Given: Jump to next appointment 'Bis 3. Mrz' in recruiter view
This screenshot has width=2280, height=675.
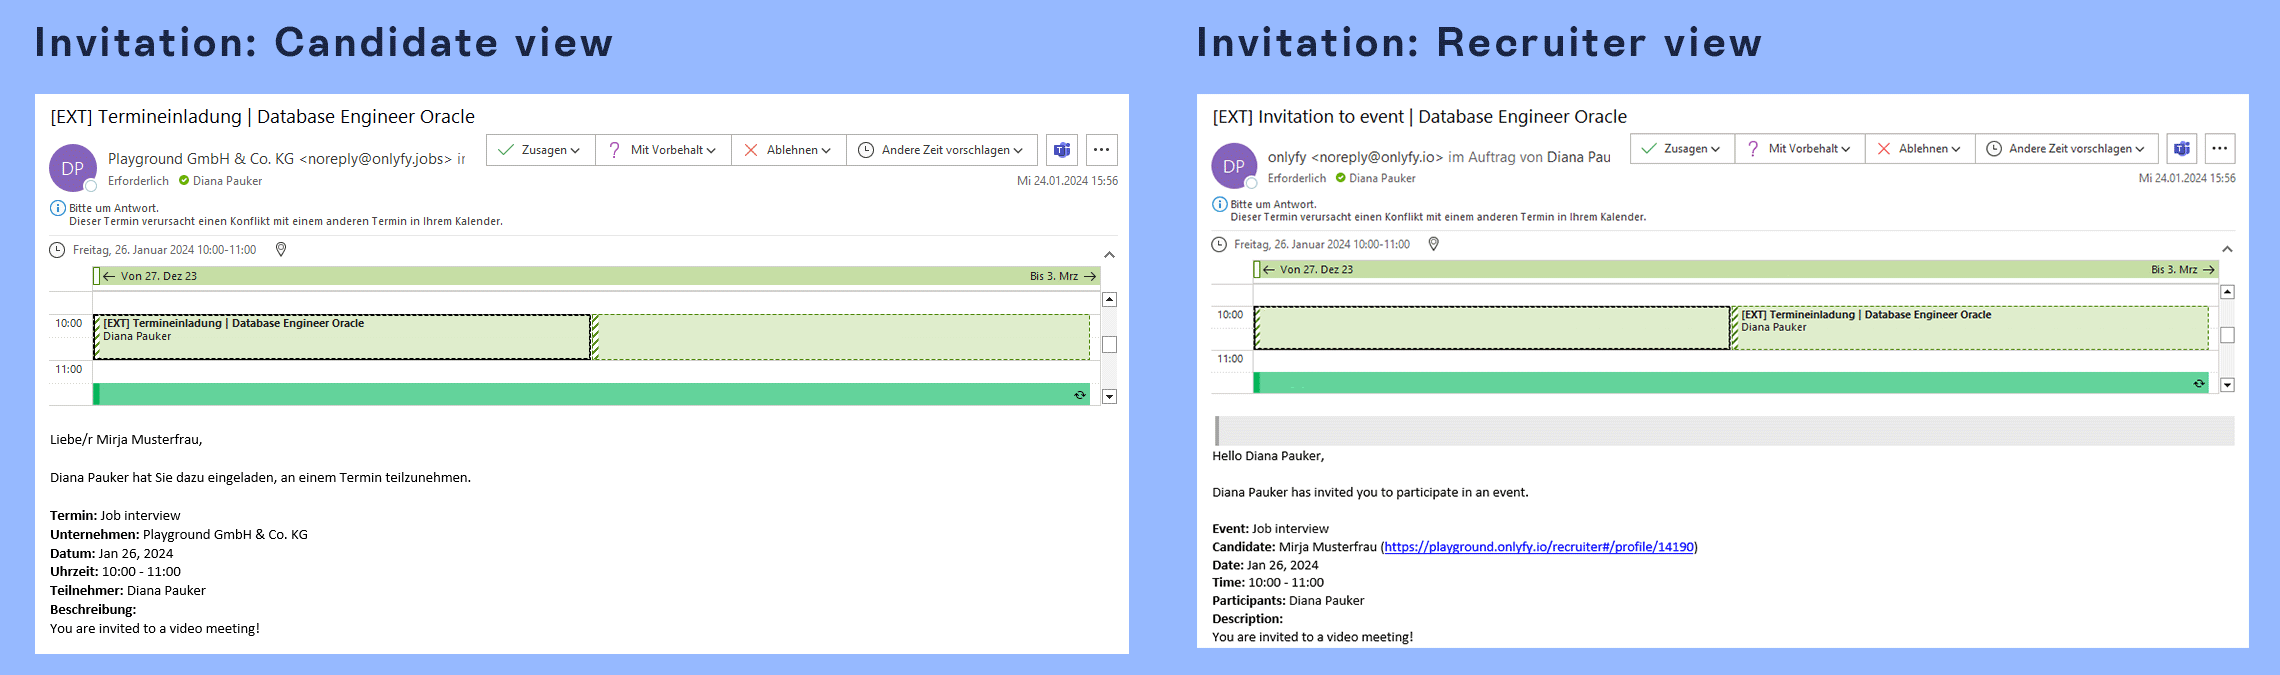Looking at the screenshot, I should pyautogui.click(x=2182, y=270).
